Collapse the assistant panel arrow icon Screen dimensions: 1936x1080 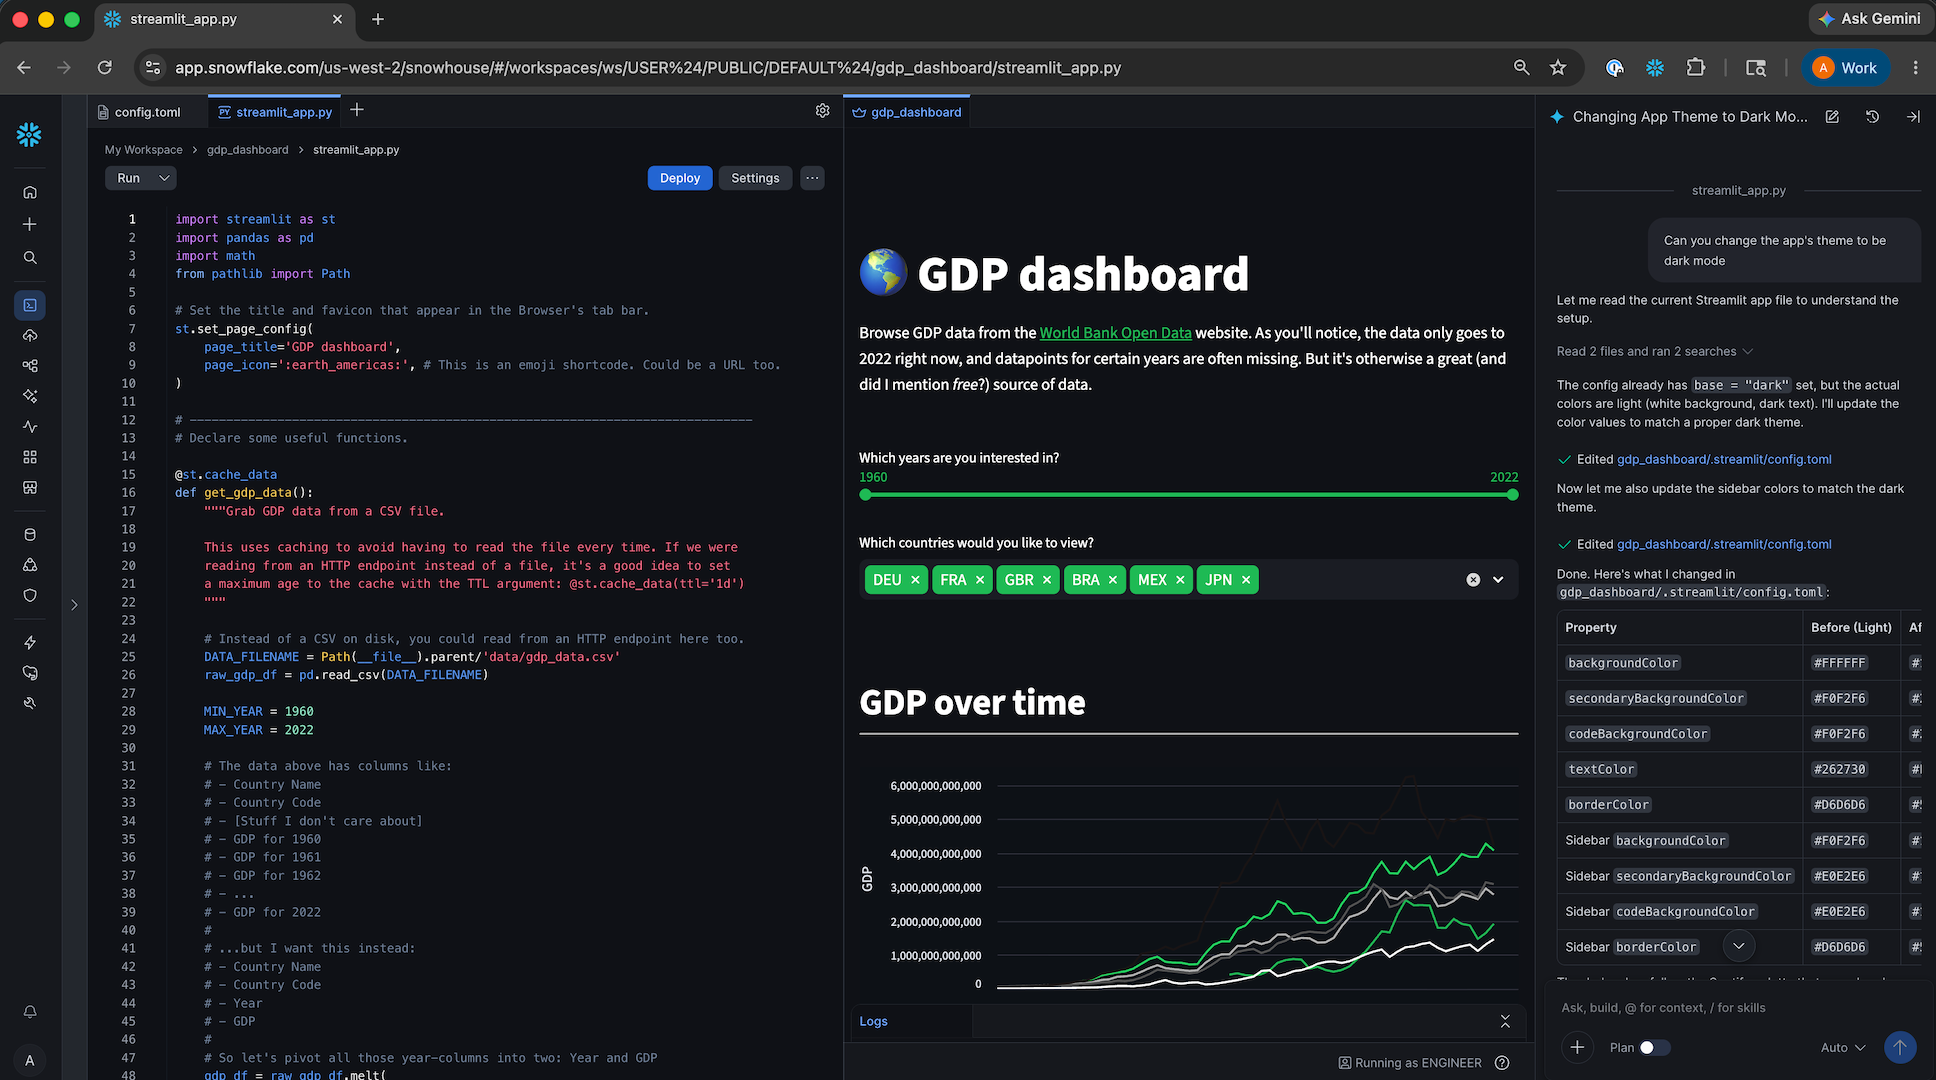[1913, 117]
